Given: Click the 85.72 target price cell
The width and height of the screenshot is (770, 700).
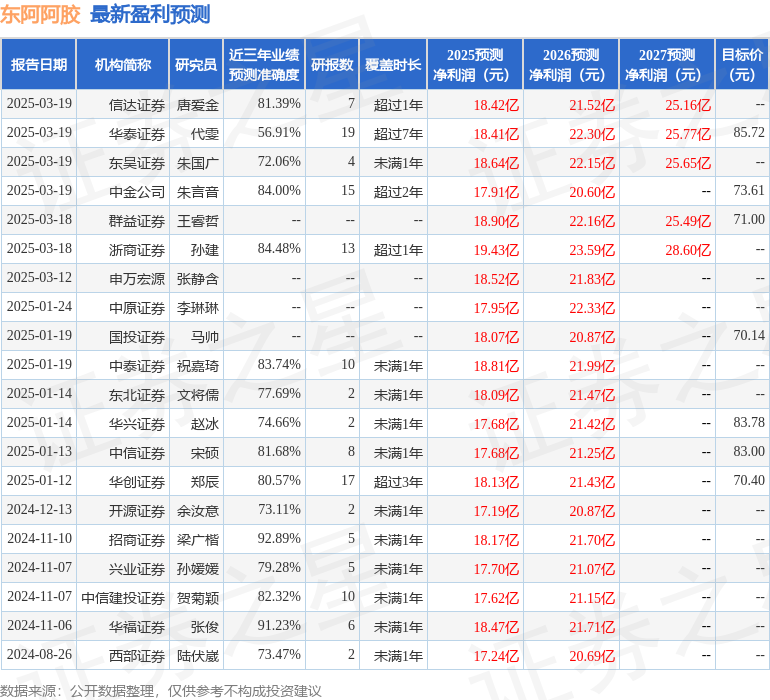Looking at the screenshot, I should click(x=748, y=133).
